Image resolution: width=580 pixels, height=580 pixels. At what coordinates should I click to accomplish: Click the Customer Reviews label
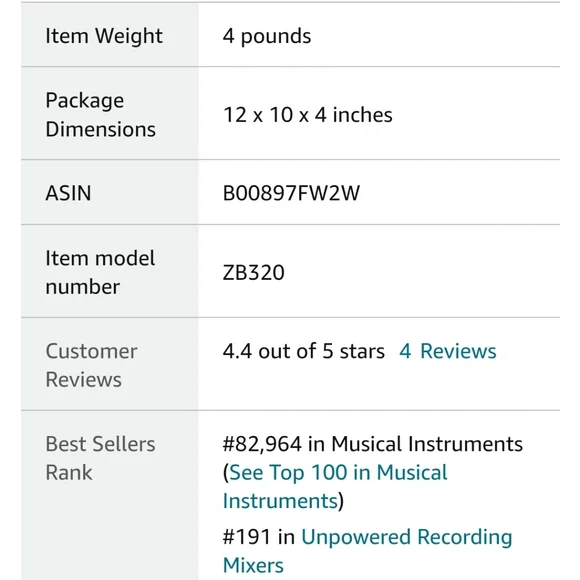tap(91, 365)
